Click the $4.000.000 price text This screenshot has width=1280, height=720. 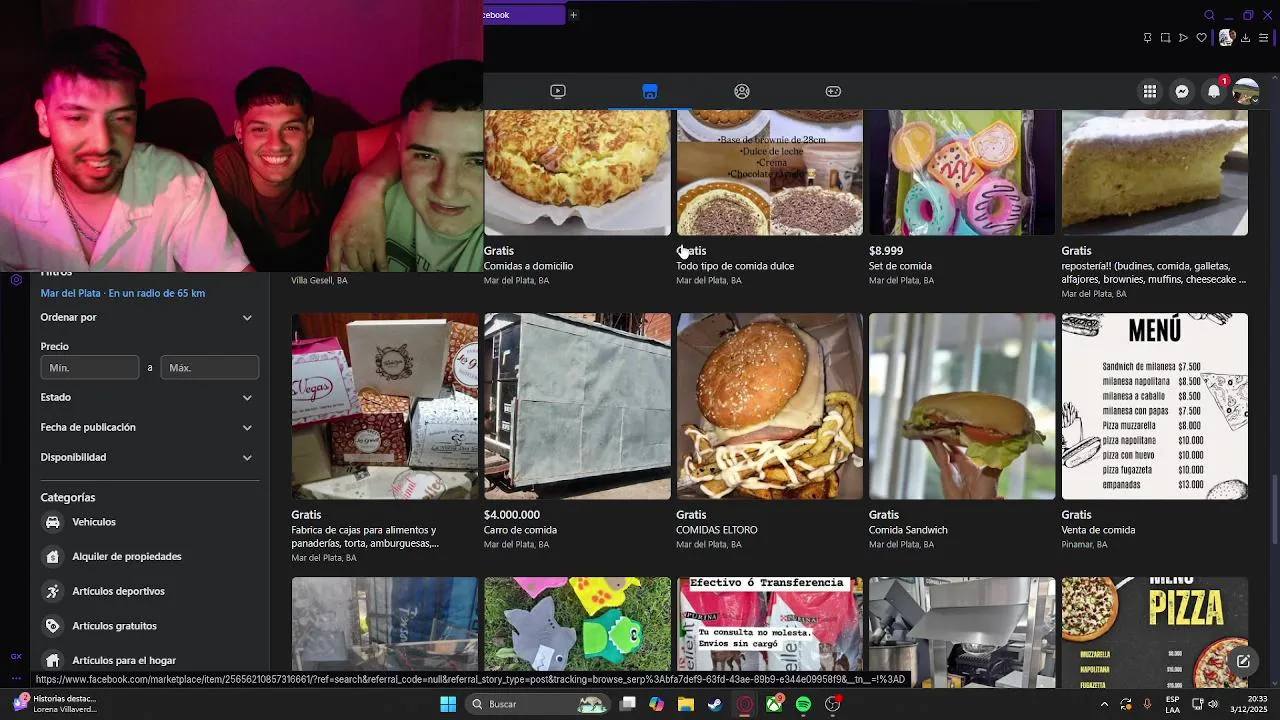click(x=512, y=515)
